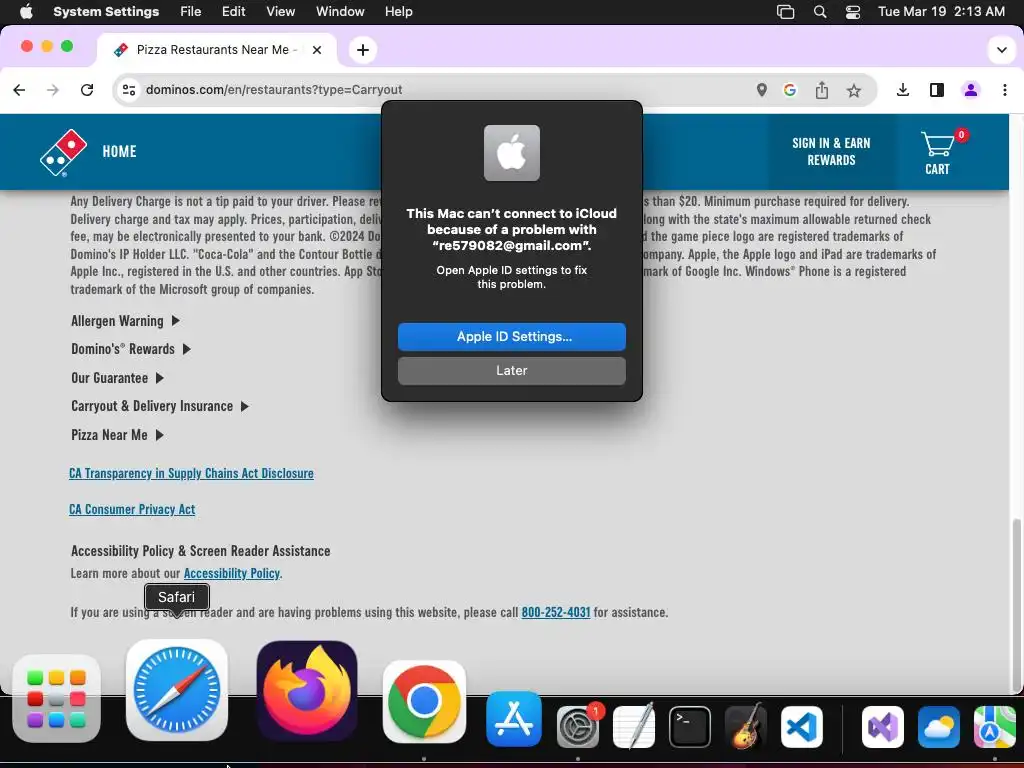Open TextEdit from the Dock
The height and width of the screenshot is (768, 1024).
pyautogui.click(x=634, y=726)
